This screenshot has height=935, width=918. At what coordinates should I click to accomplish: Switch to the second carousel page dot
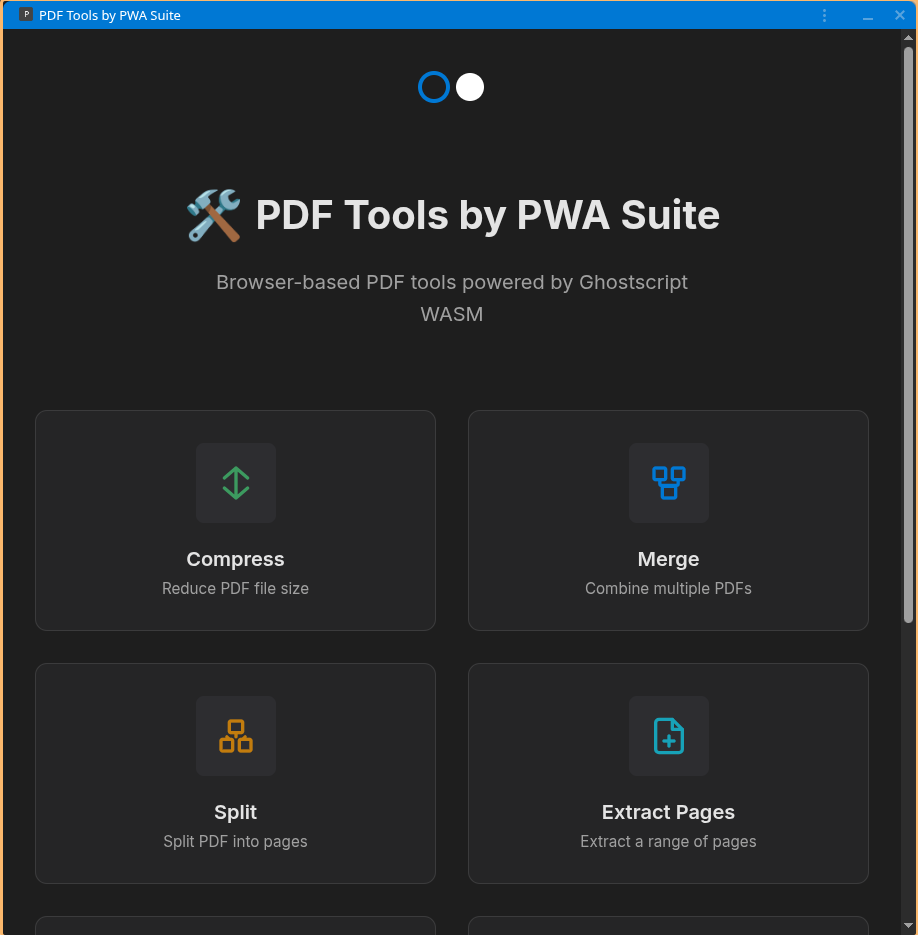click(470, 87)
